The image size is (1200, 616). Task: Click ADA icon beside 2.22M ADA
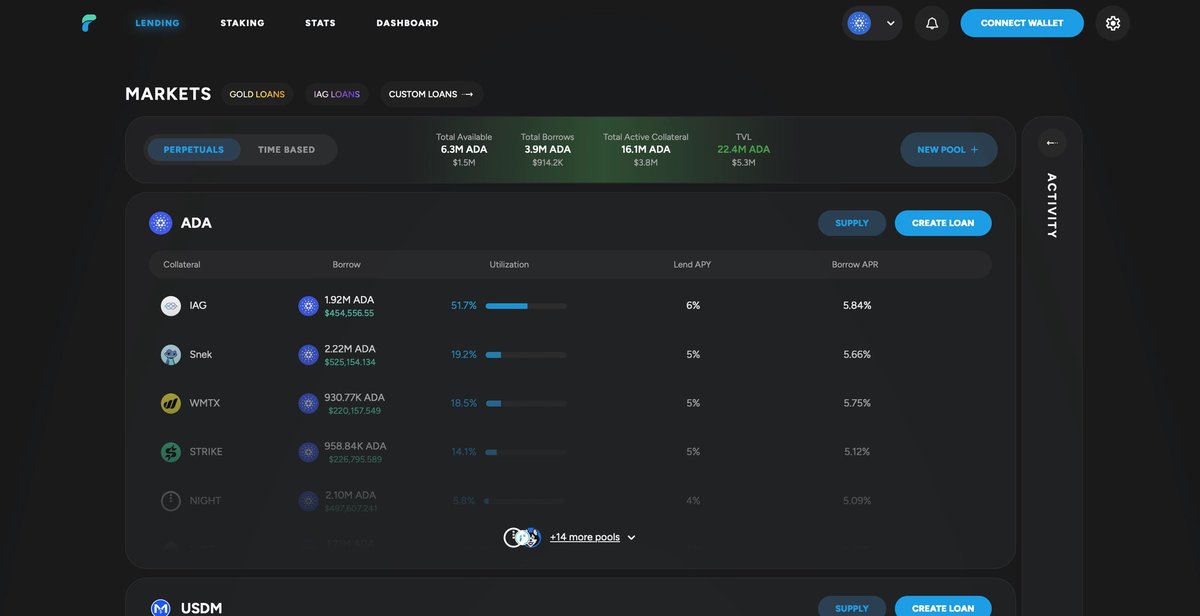308,355
